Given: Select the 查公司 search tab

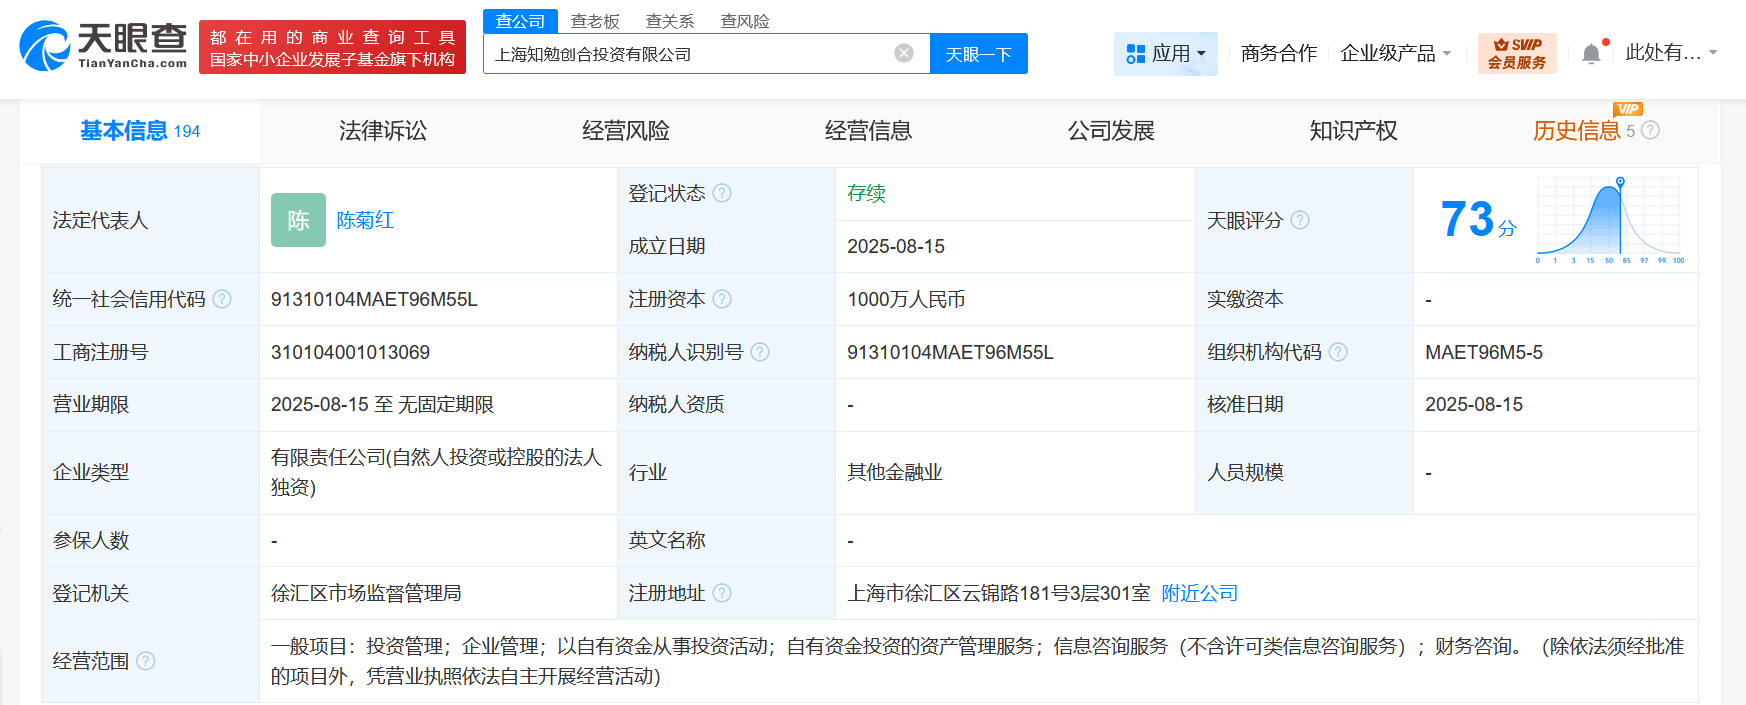Looking at the screenshot, I should click(520, 21).
